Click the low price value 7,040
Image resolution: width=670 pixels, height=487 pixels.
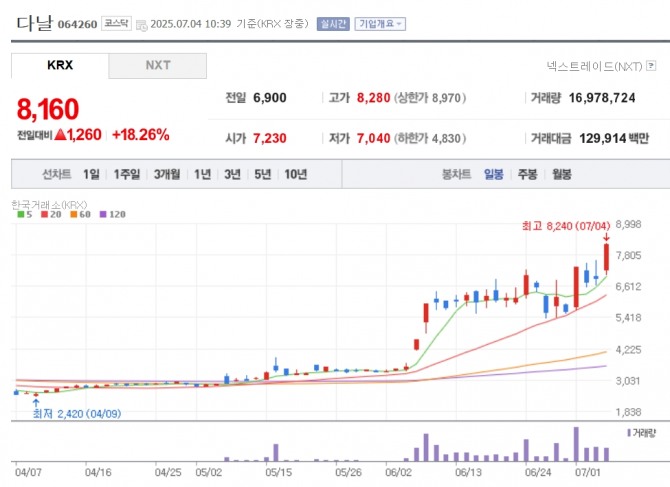pos(373,138)
